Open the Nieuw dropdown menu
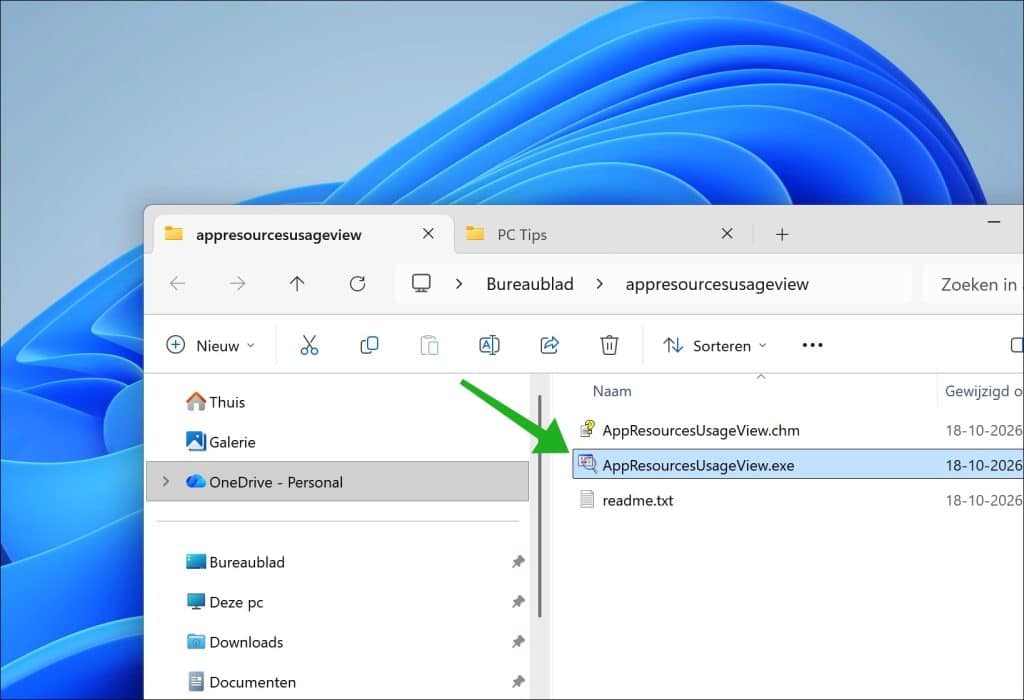 click(x=211, y=345)
